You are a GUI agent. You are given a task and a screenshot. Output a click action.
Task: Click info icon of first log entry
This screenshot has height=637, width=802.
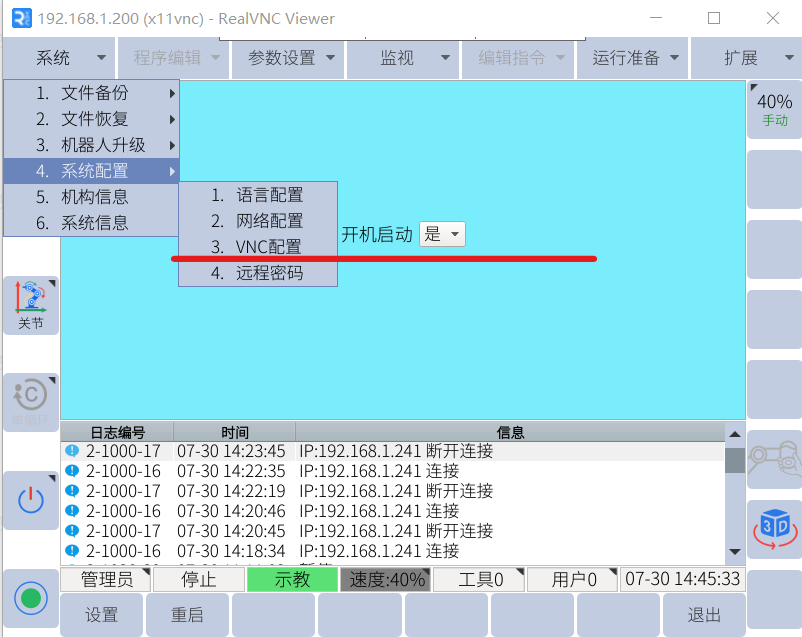click(72, 451)
